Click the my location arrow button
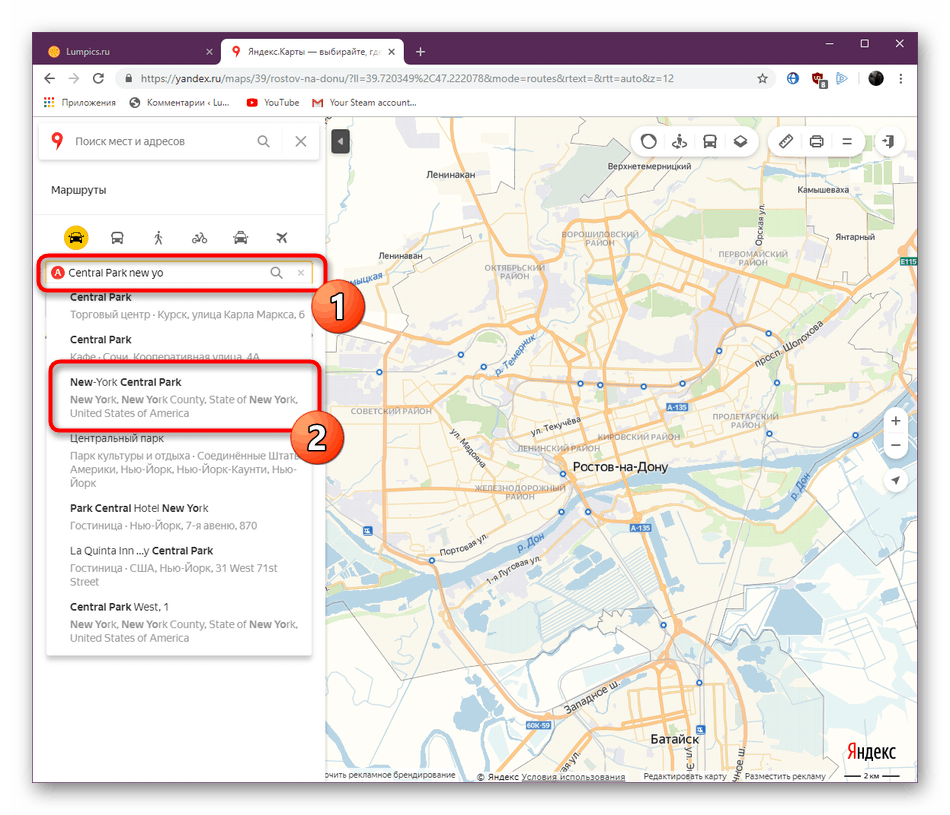This screenshot has height=815, width=950. (895, 481)
